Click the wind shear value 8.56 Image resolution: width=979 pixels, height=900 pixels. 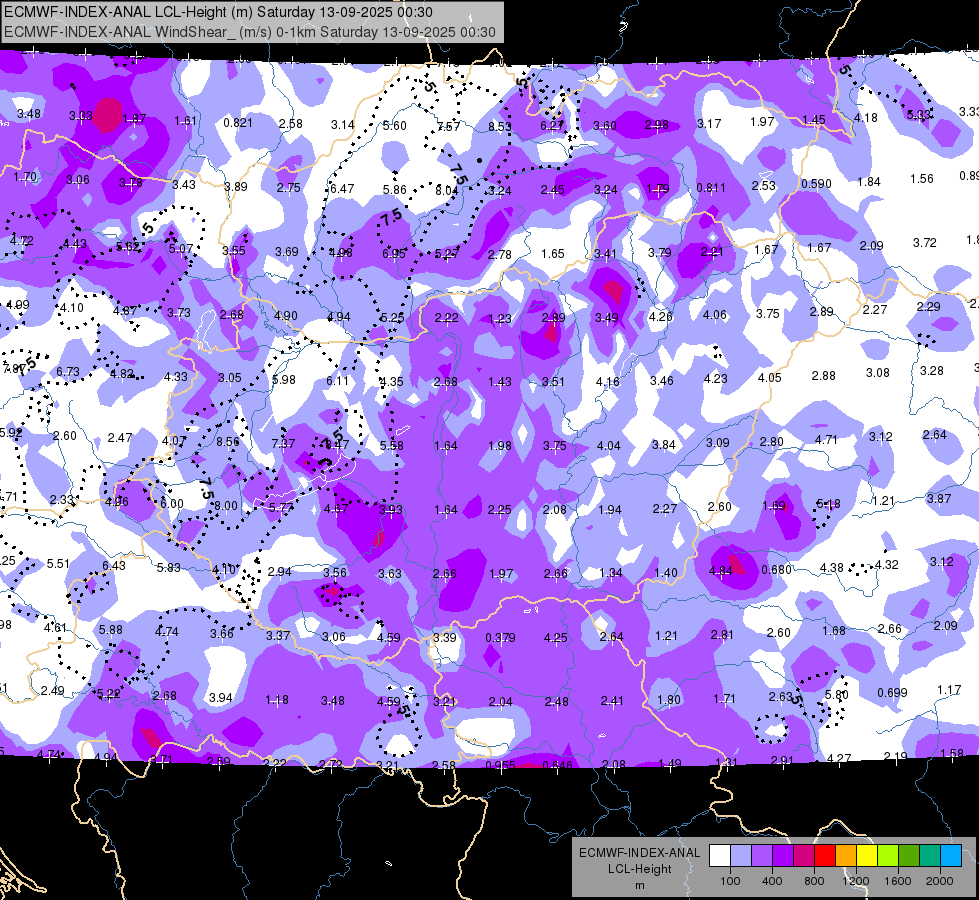[228, 442]
